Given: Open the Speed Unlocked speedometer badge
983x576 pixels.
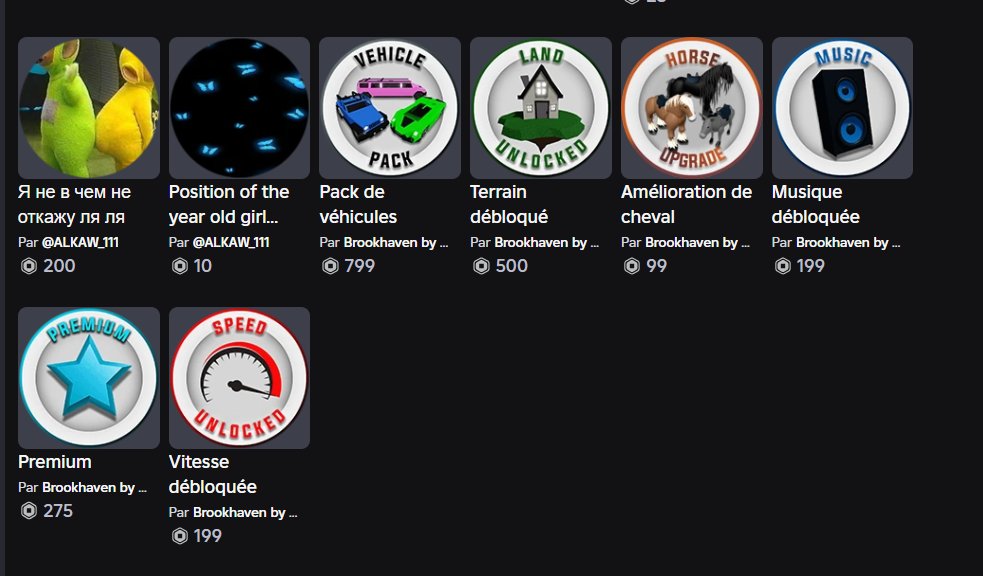Looking at the screenshot, I should click(x=239, y=378).
